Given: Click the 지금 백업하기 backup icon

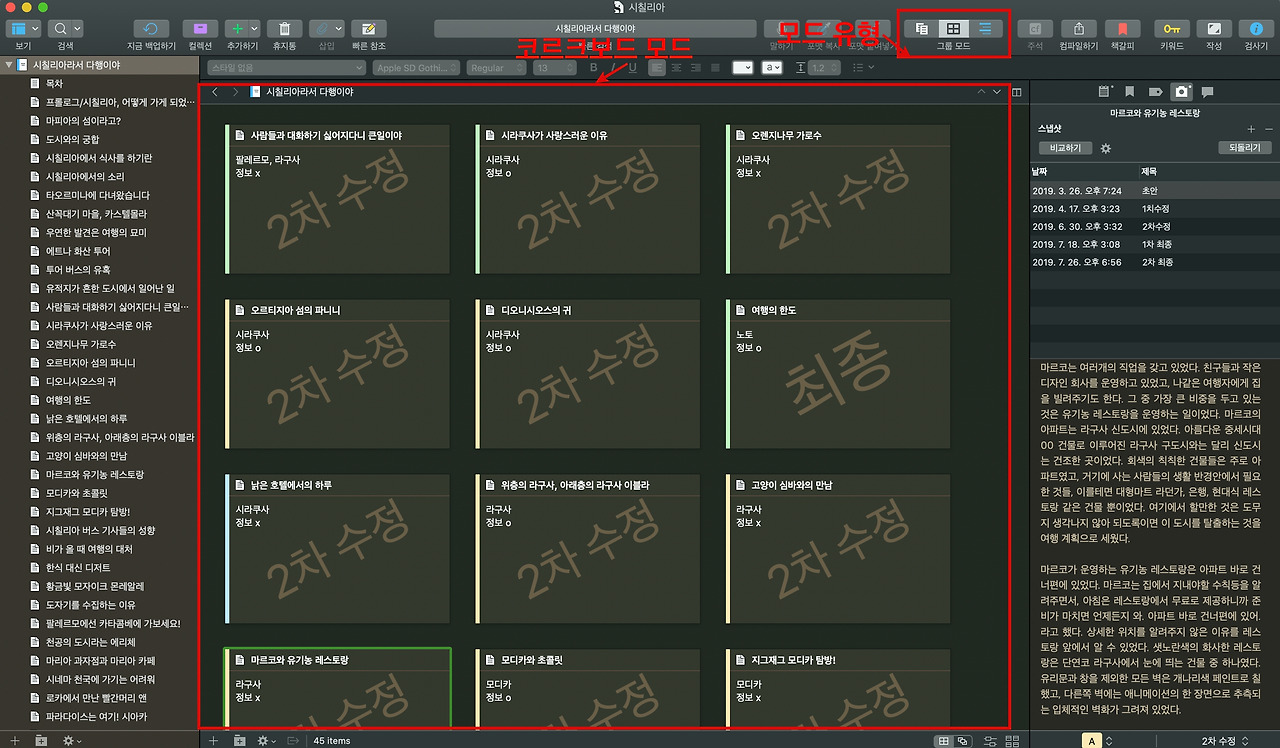Looking at the screenshot, I should pos(151,29).
